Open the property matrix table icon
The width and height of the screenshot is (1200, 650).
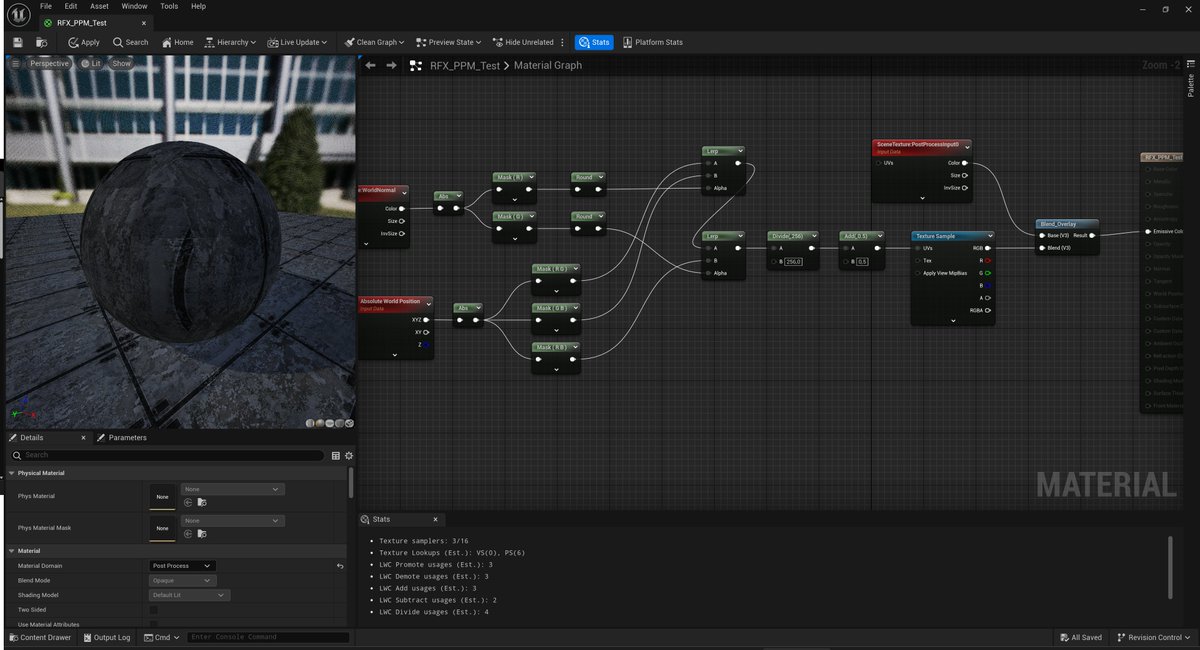pyautogui.click(x=335, y=455)
